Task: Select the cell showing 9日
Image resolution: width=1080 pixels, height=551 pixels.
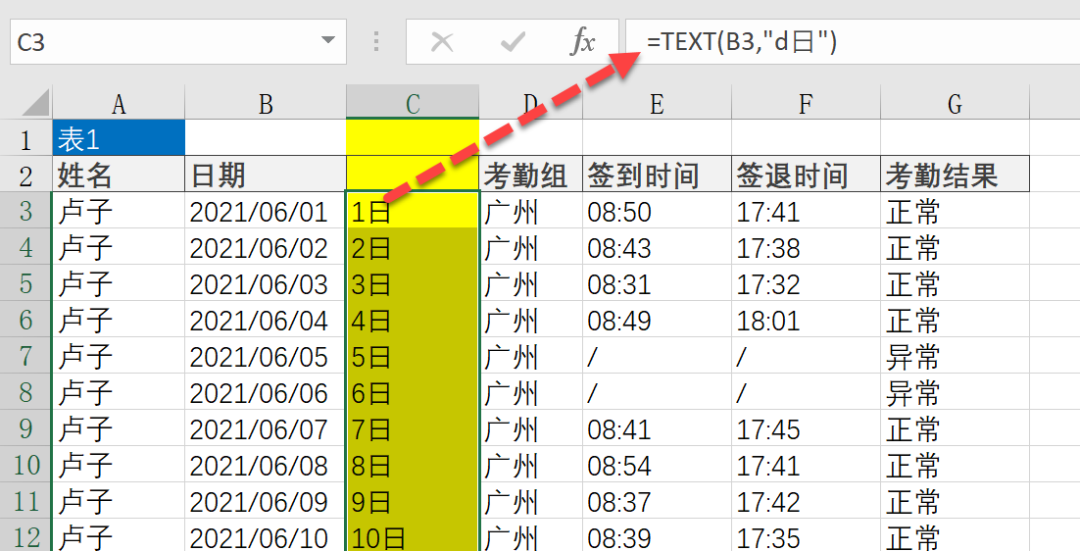Action: click(x=413, y=501)
